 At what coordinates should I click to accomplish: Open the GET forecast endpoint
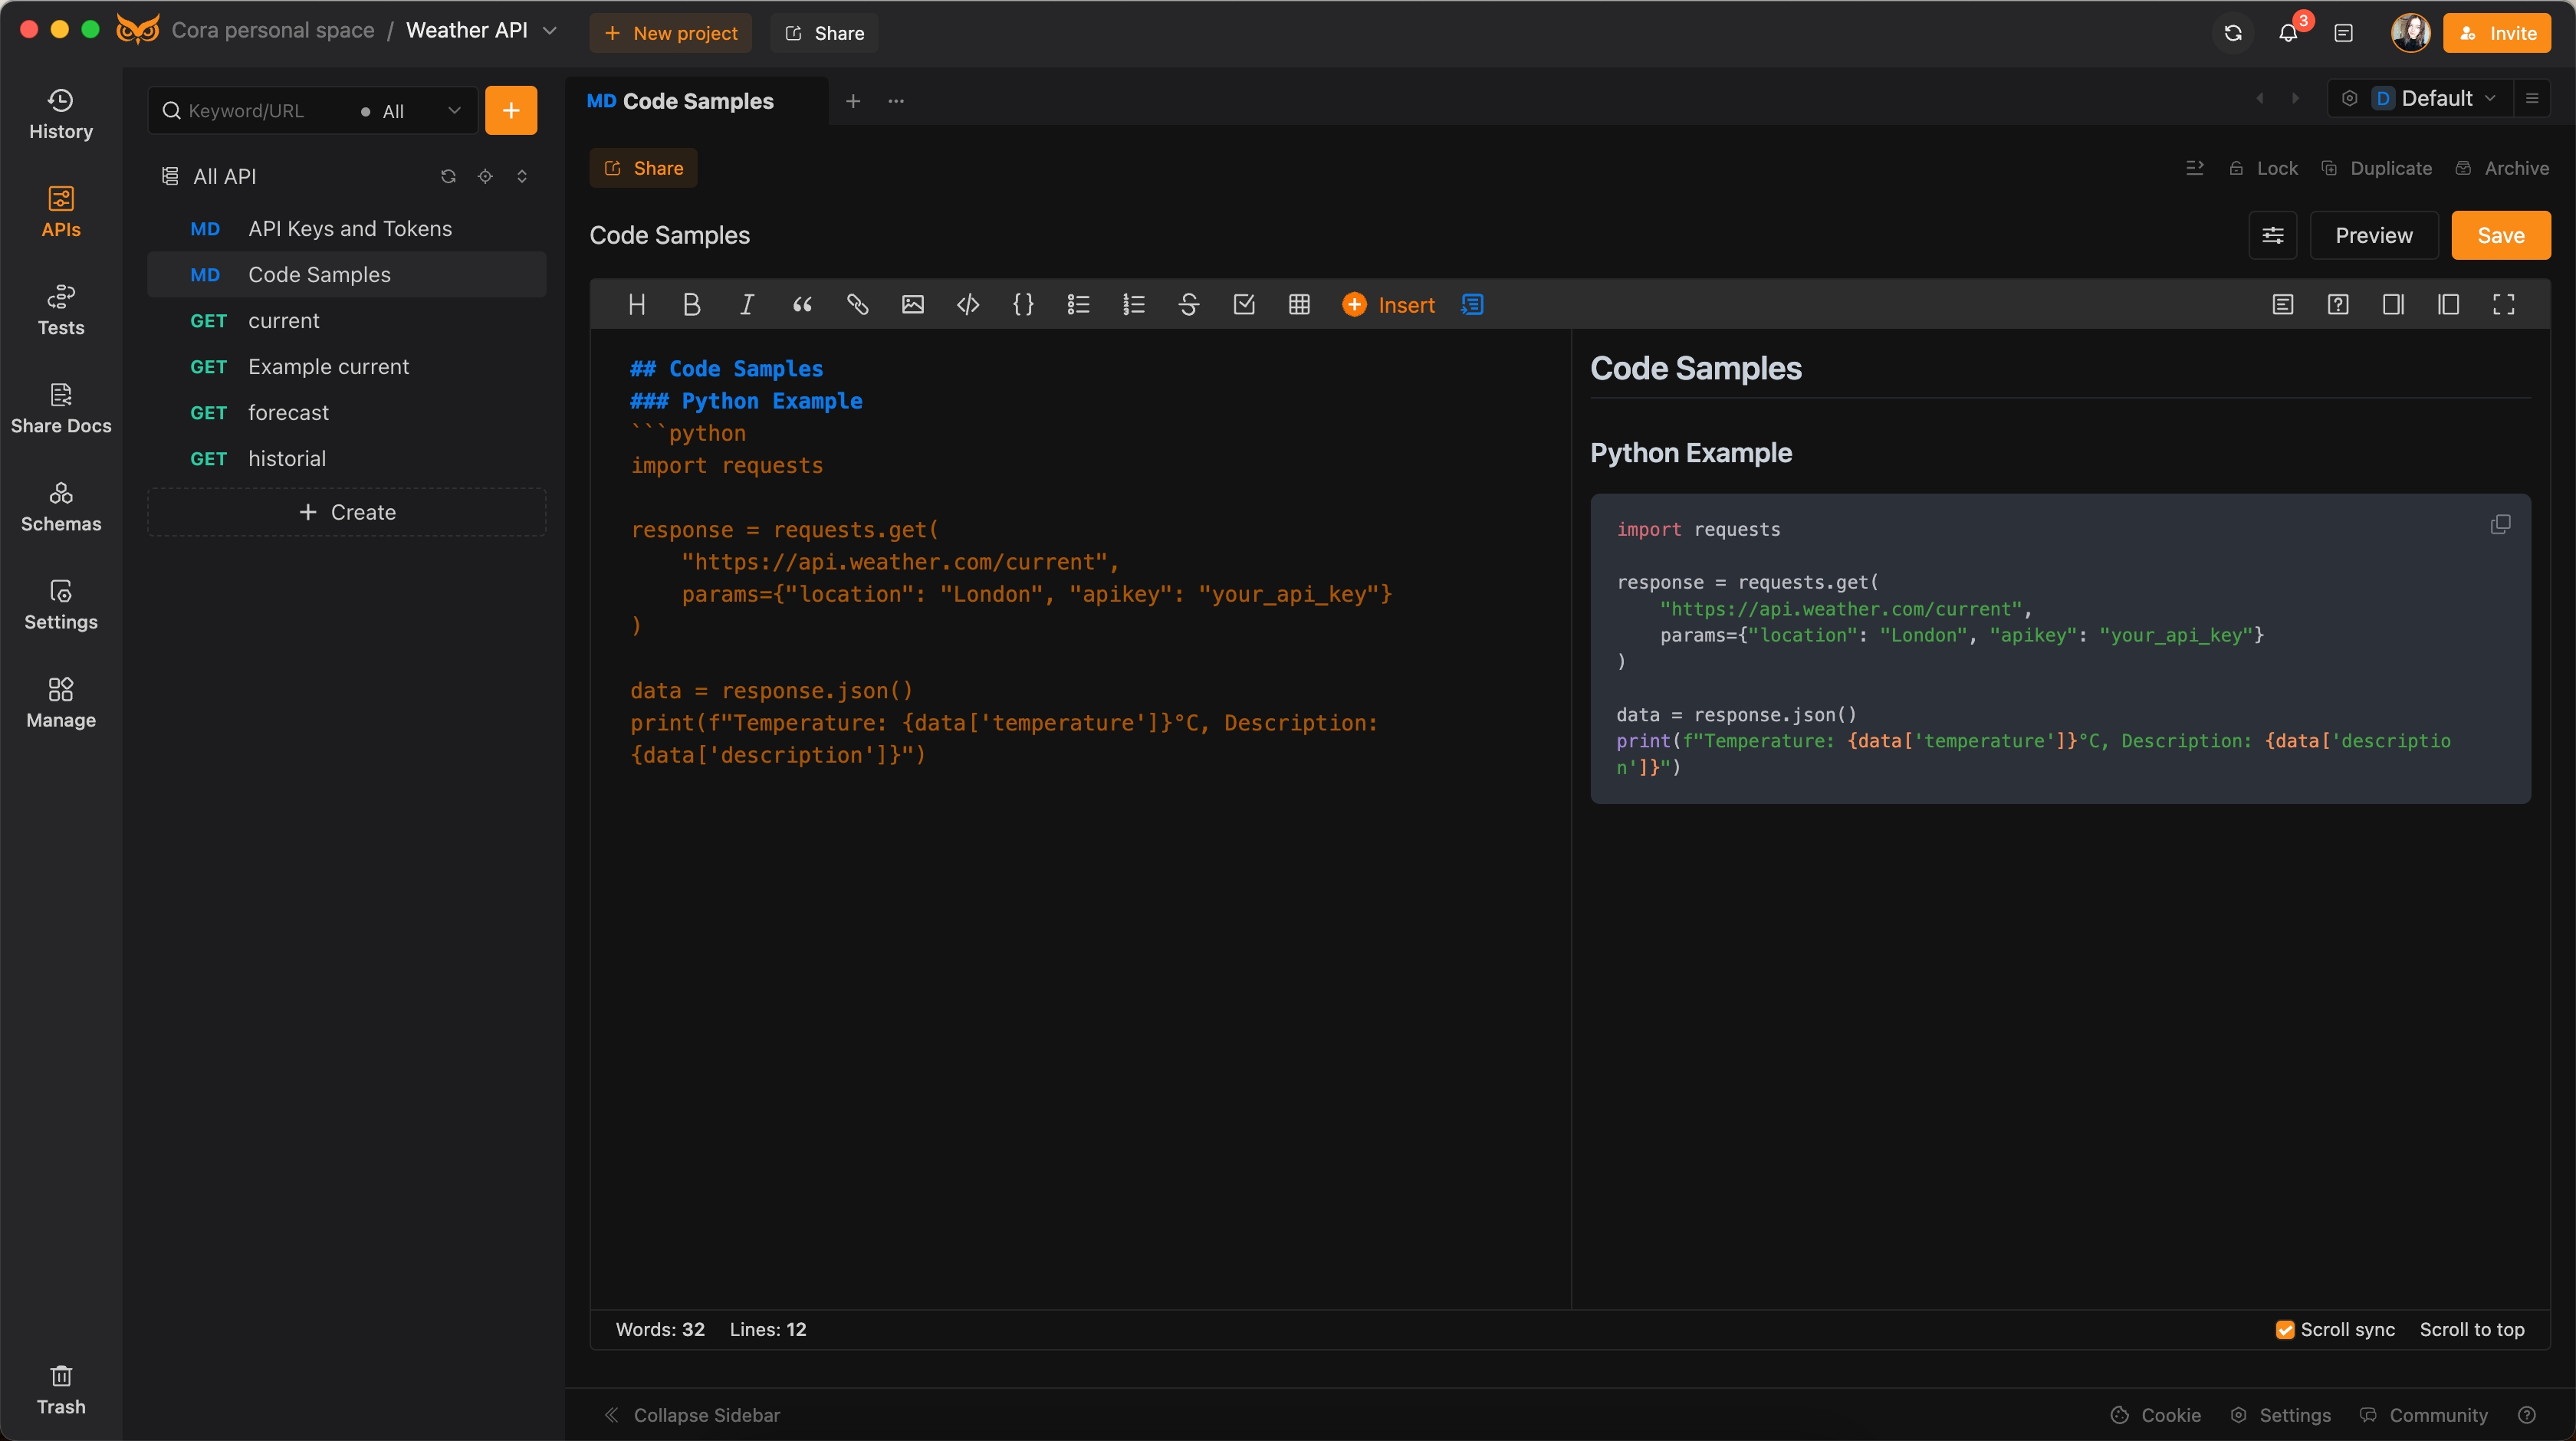pos(346,413)
